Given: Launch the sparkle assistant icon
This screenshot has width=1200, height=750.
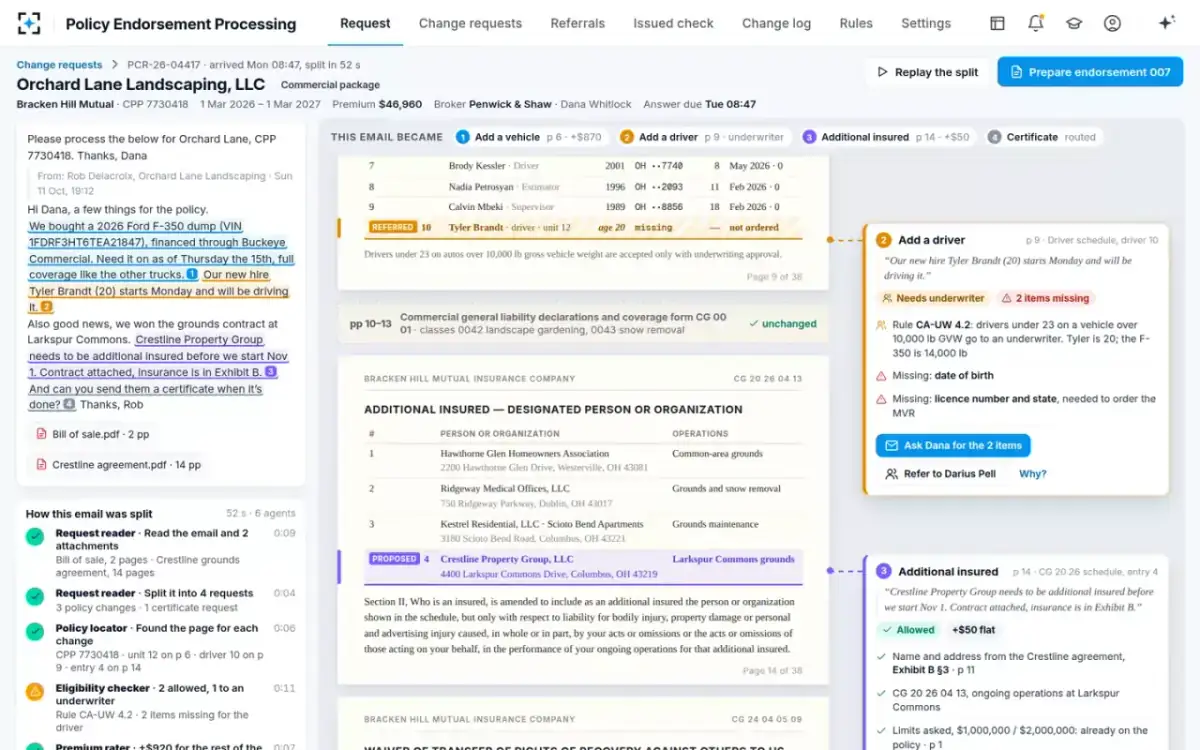Looking at the screenshot, I should 1166,23.
